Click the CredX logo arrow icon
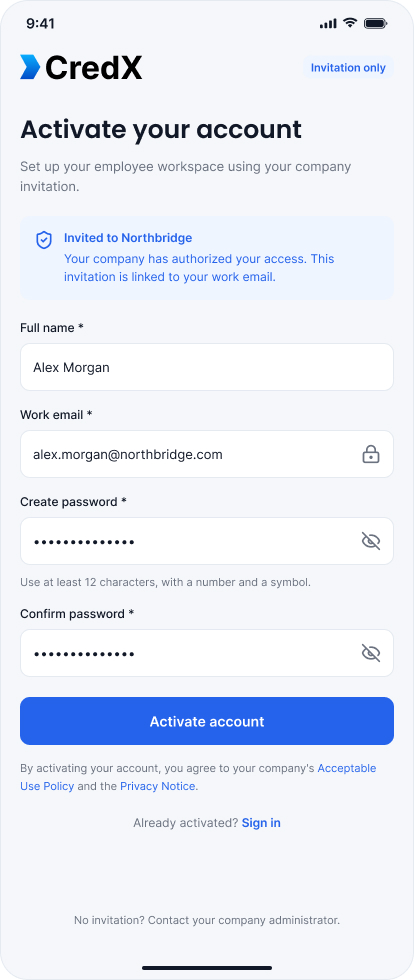The width and height of the screenshot is (414, 980). click(x=30, y=67)
